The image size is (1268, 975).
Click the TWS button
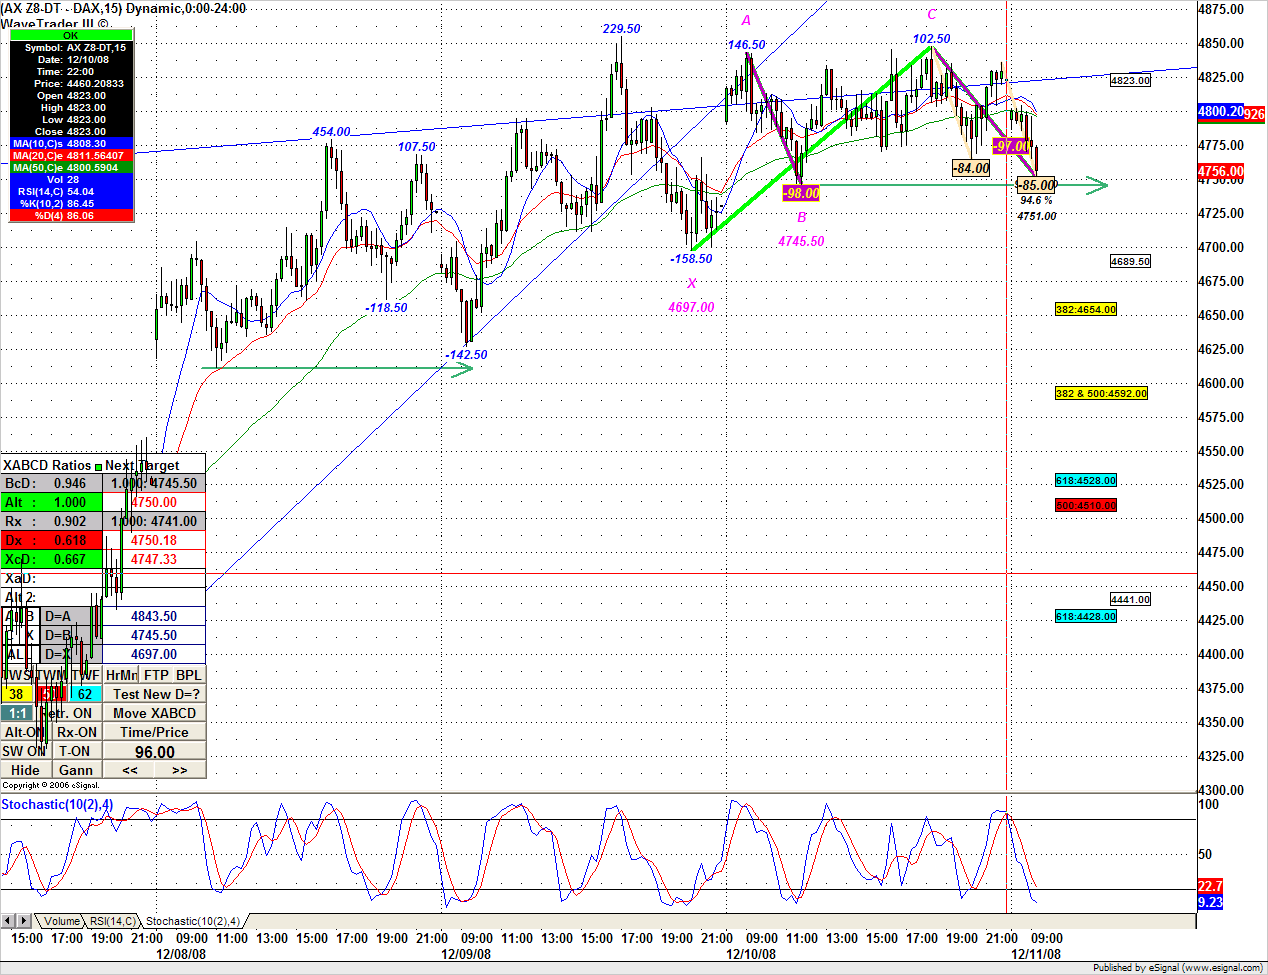(17, 675)
